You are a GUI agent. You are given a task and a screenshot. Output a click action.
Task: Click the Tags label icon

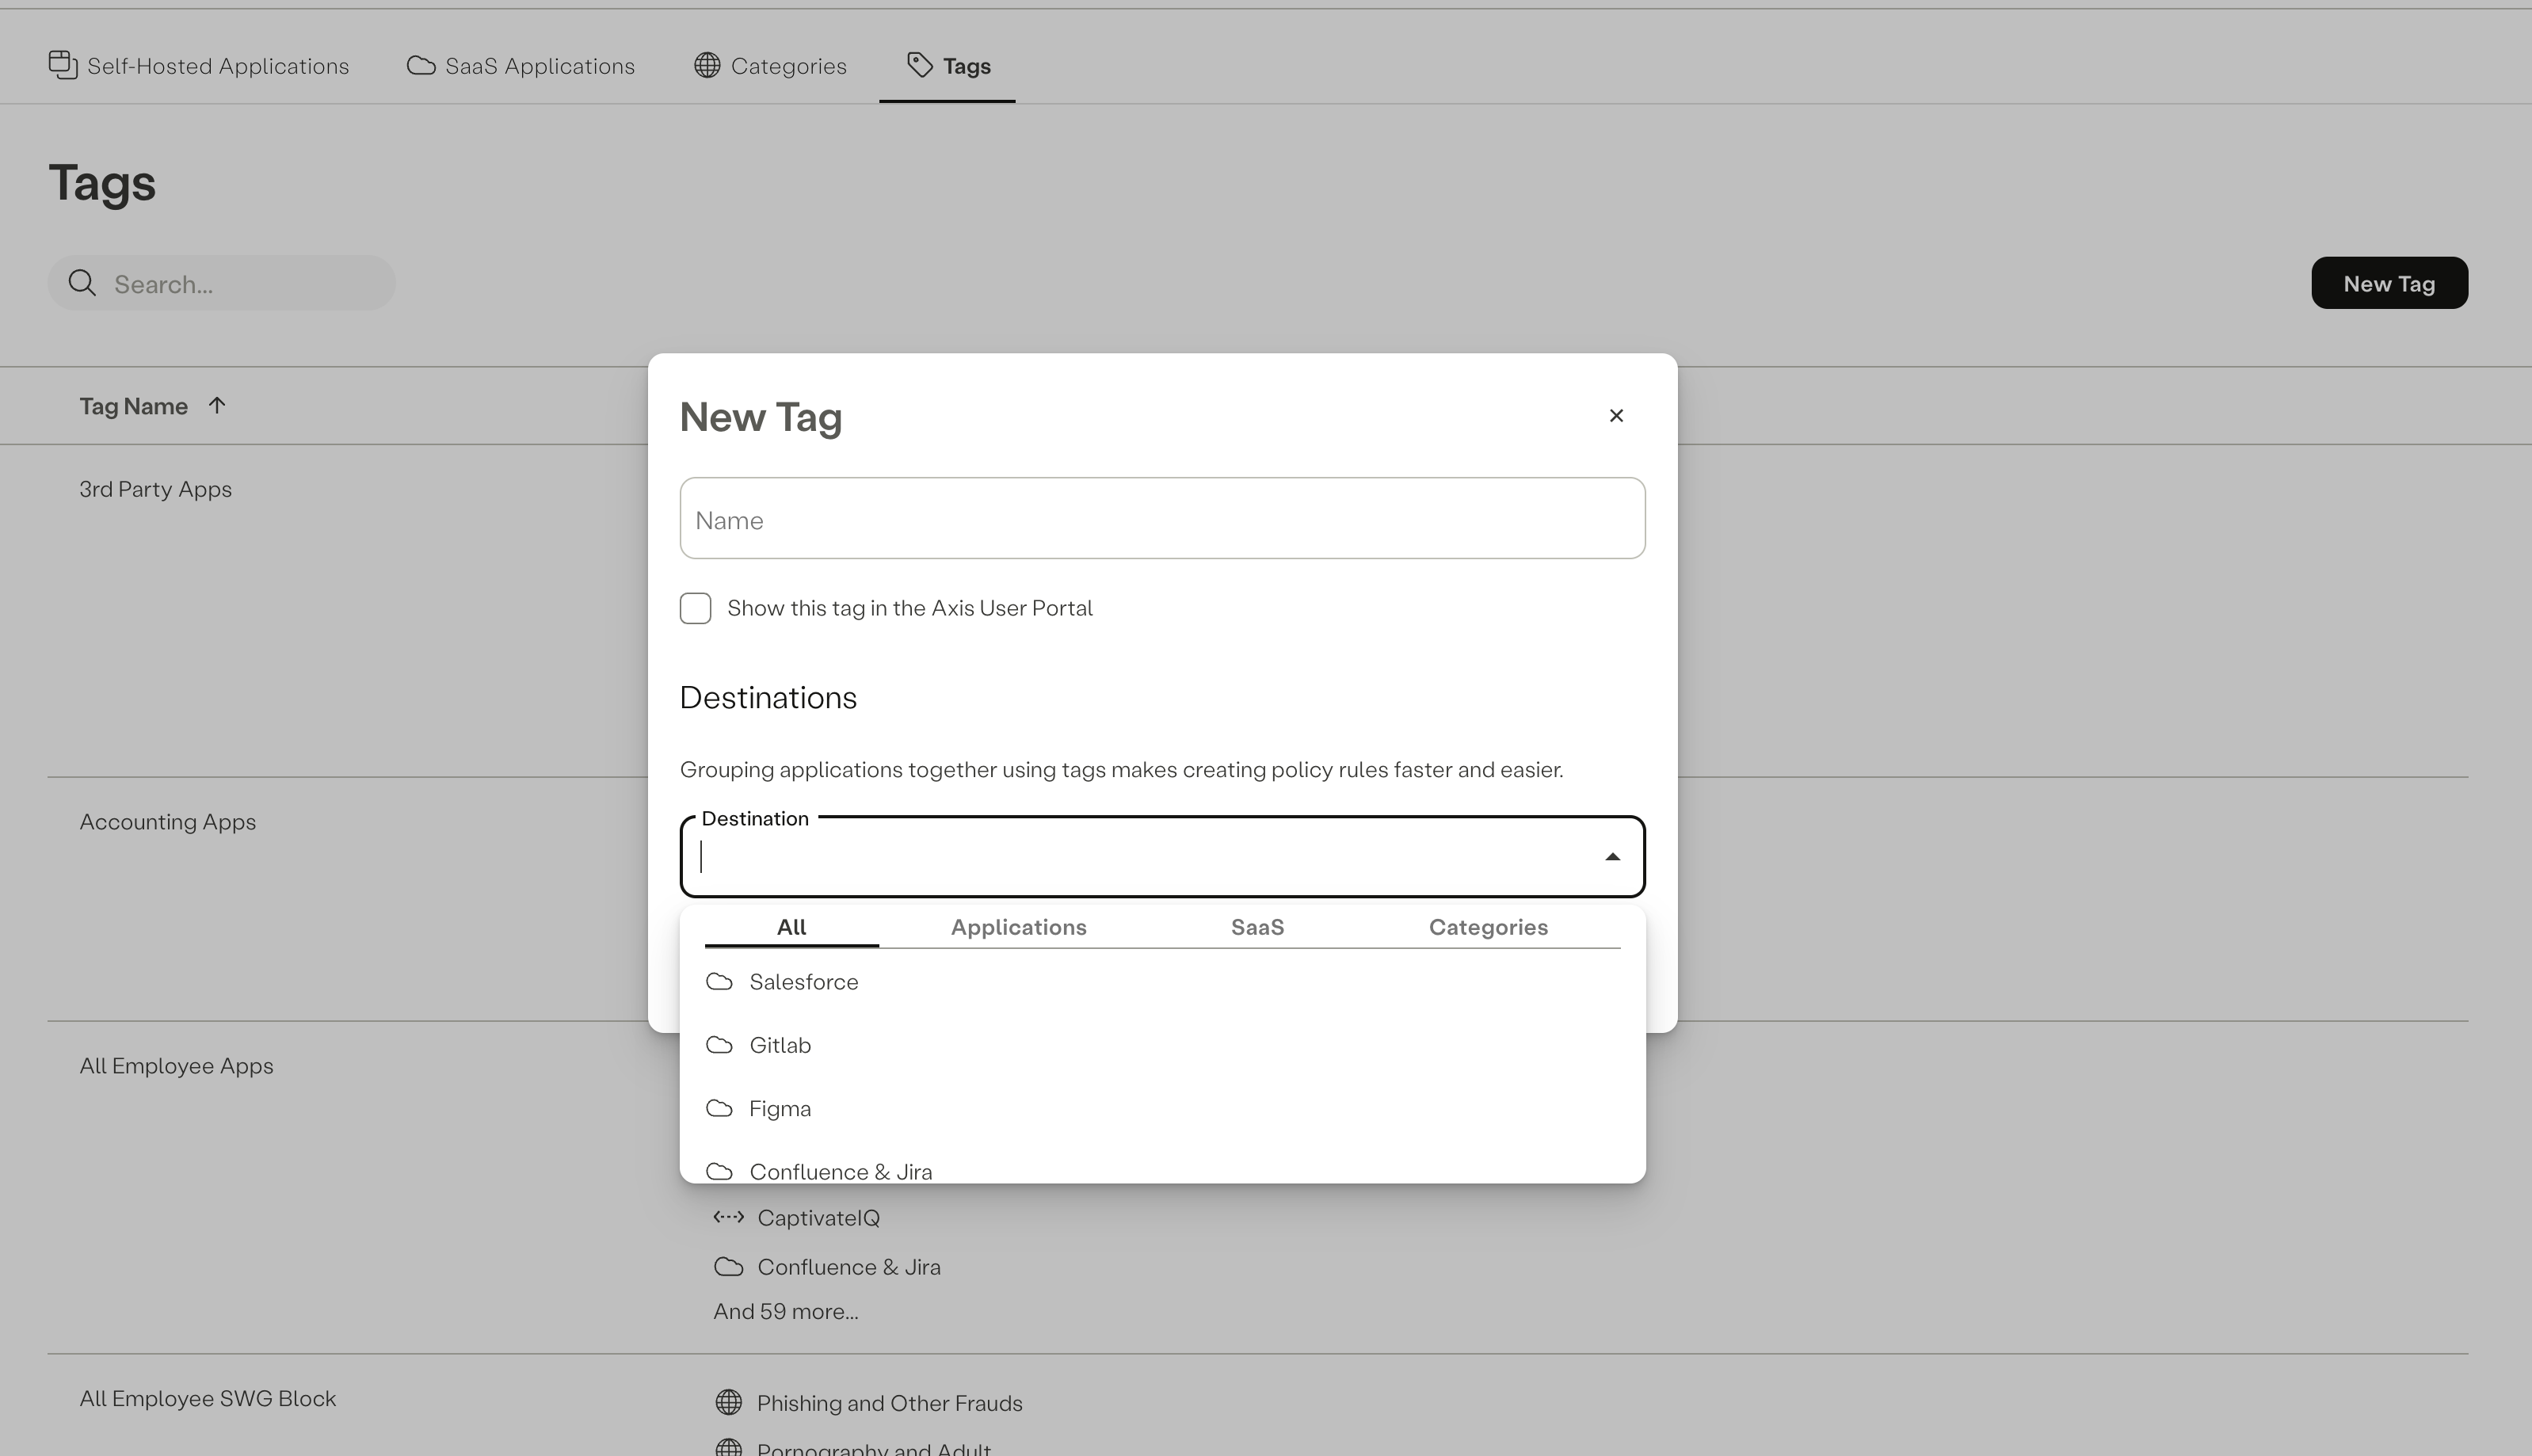[x=919, y=66]
